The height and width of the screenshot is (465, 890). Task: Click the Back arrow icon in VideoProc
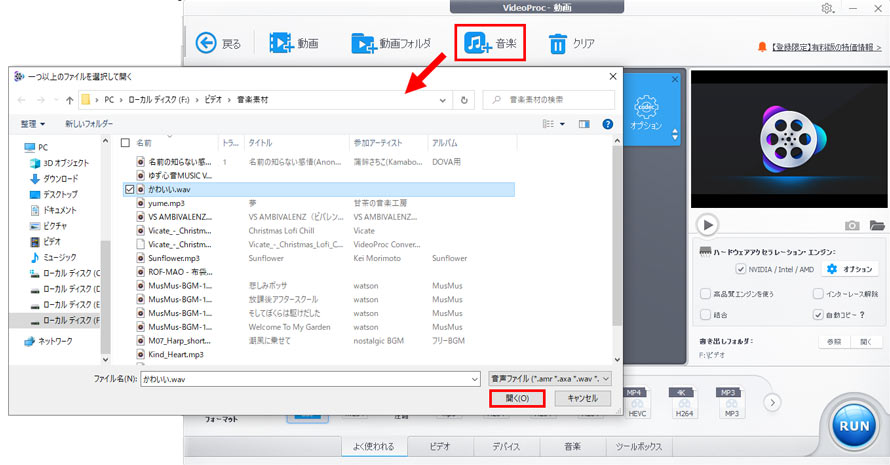(x=206, y=43)
